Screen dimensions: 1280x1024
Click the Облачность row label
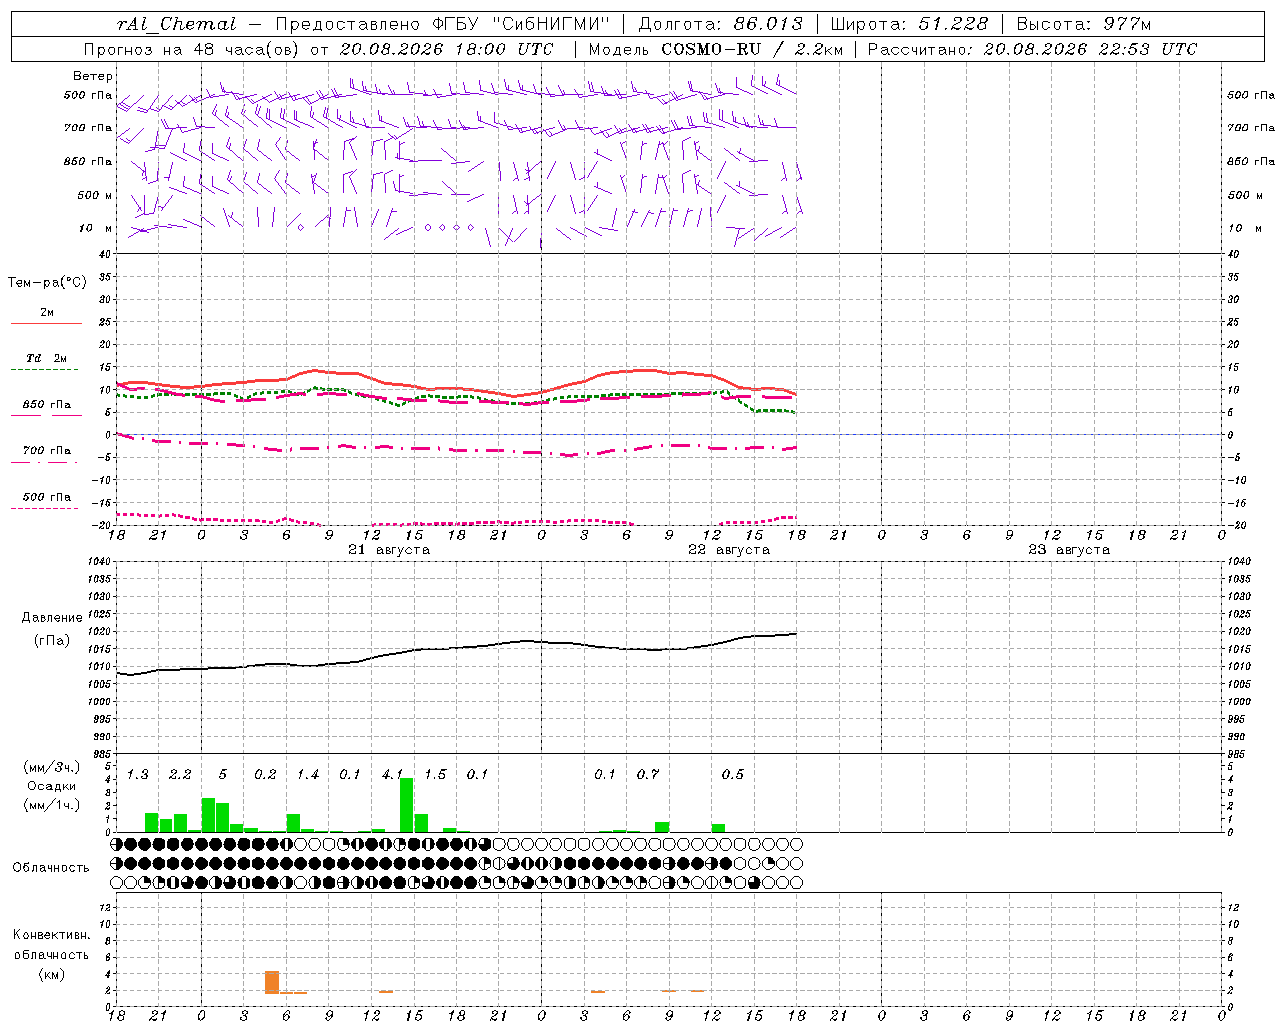(51, 867)
